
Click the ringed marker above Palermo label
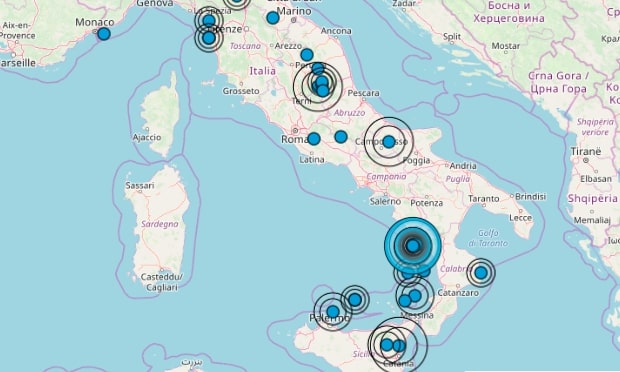coord(333,312)
